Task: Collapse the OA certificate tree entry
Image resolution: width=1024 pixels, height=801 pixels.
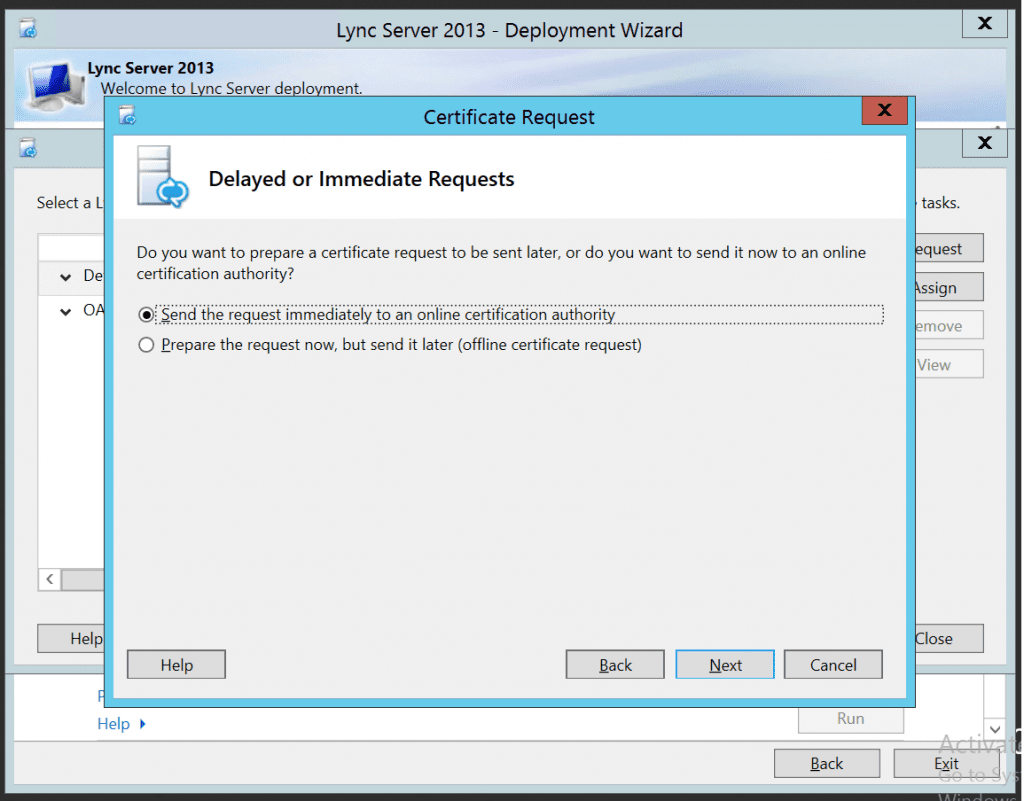Action: (x=64, y=310)
